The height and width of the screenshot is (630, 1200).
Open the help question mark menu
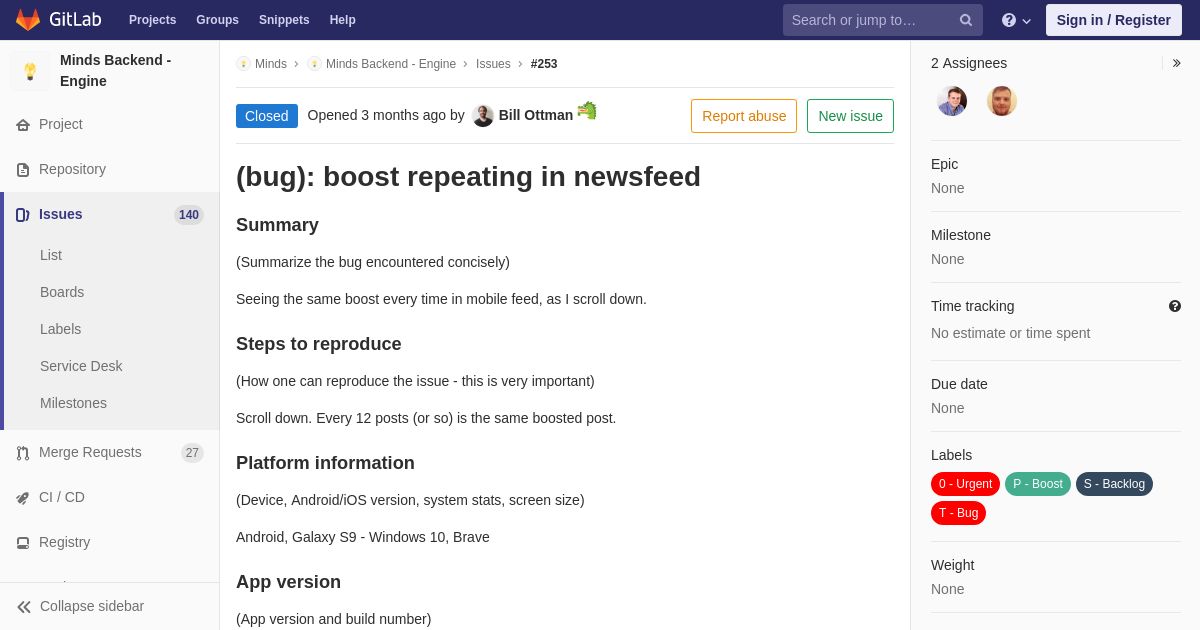1015,20
